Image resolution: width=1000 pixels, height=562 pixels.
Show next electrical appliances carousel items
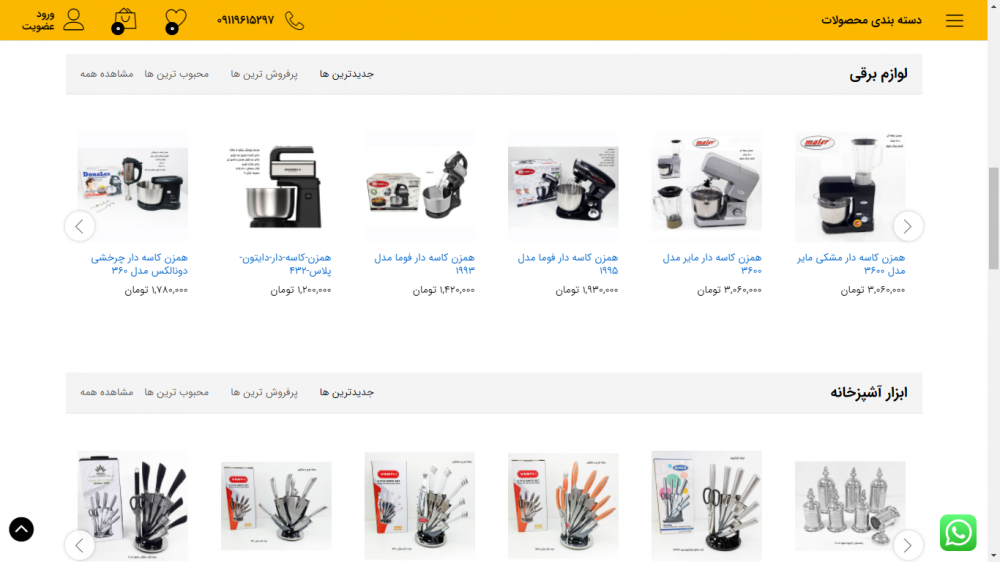tap(908, 226)
